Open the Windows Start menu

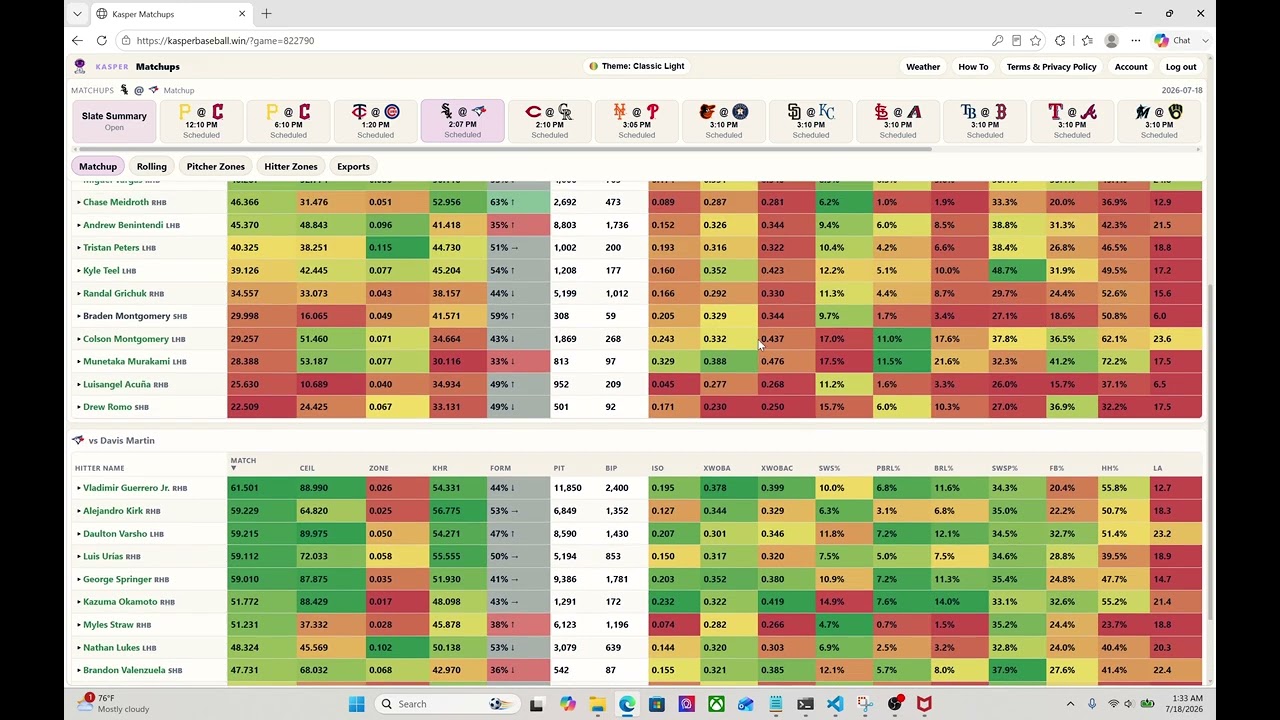pos(356,704)
